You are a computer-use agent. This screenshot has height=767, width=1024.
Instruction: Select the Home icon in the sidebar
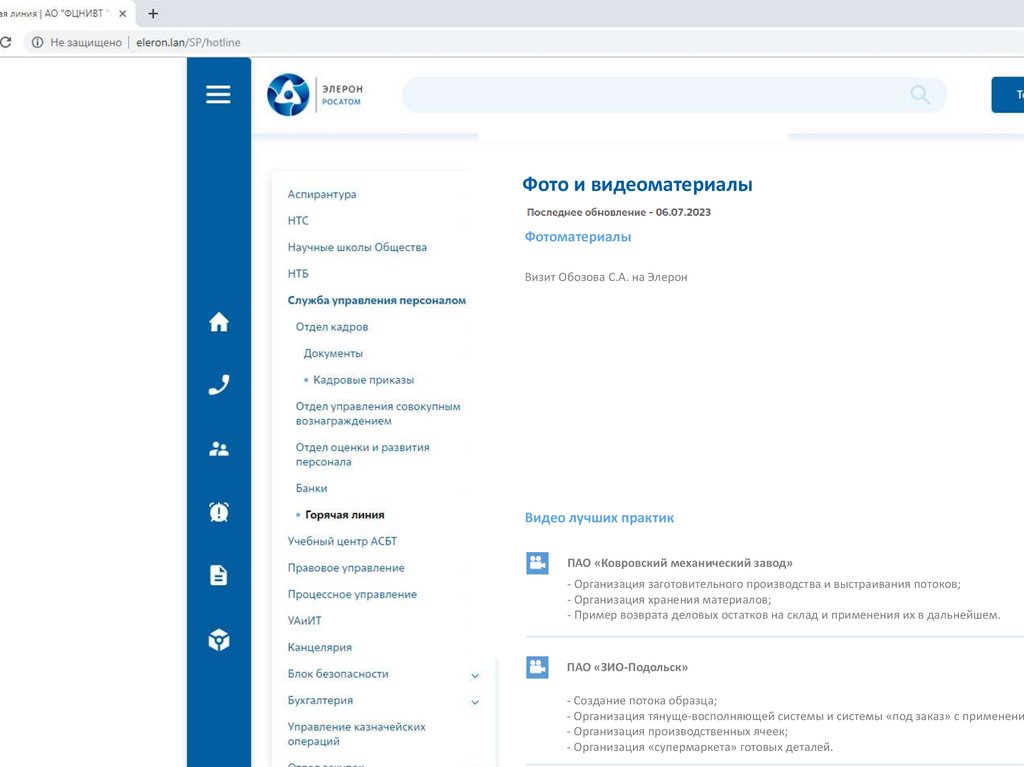click(x=218, y=321)
